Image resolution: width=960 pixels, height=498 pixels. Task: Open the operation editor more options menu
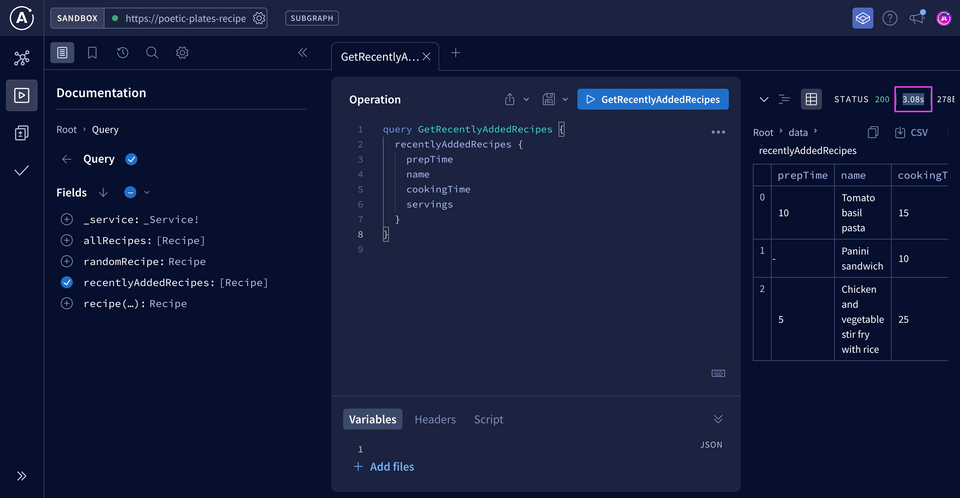(x=718, y=132)
